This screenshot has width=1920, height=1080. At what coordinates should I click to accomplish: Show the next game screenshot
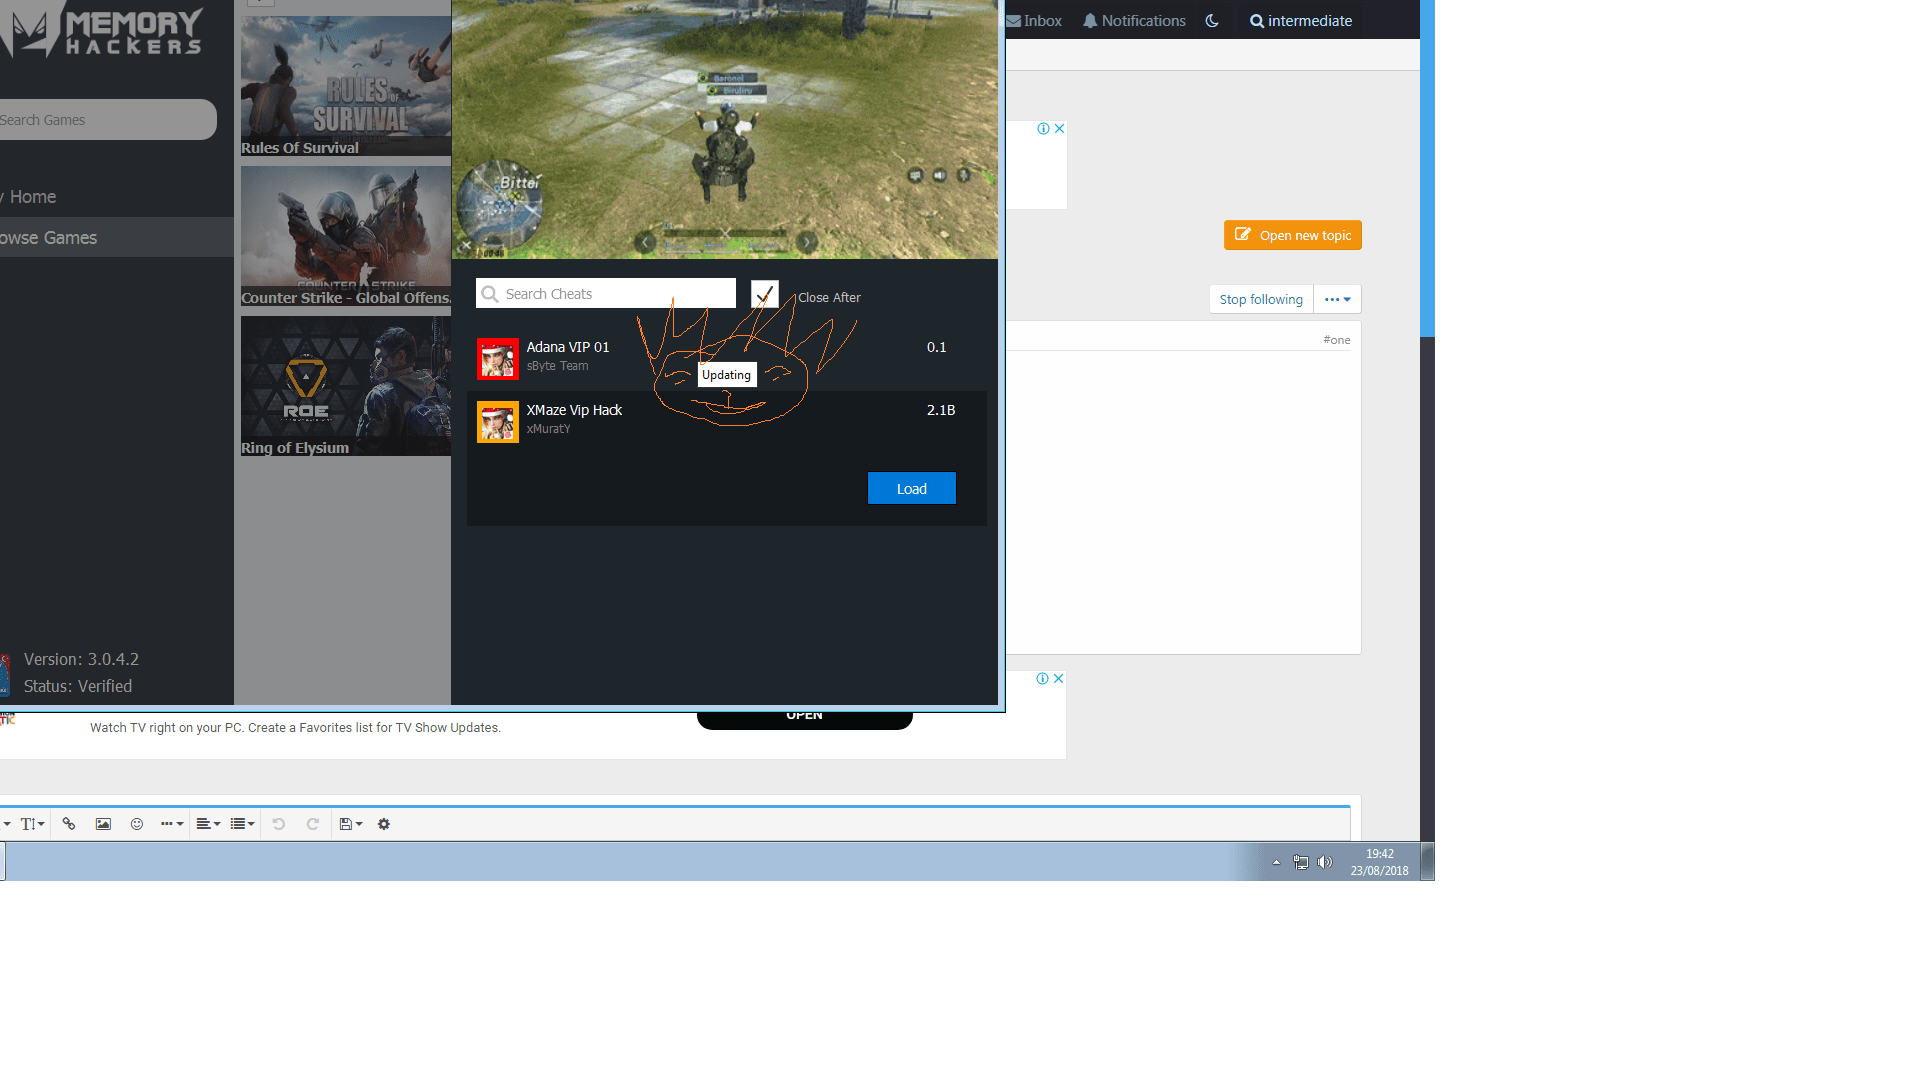[x=807, y=242]
